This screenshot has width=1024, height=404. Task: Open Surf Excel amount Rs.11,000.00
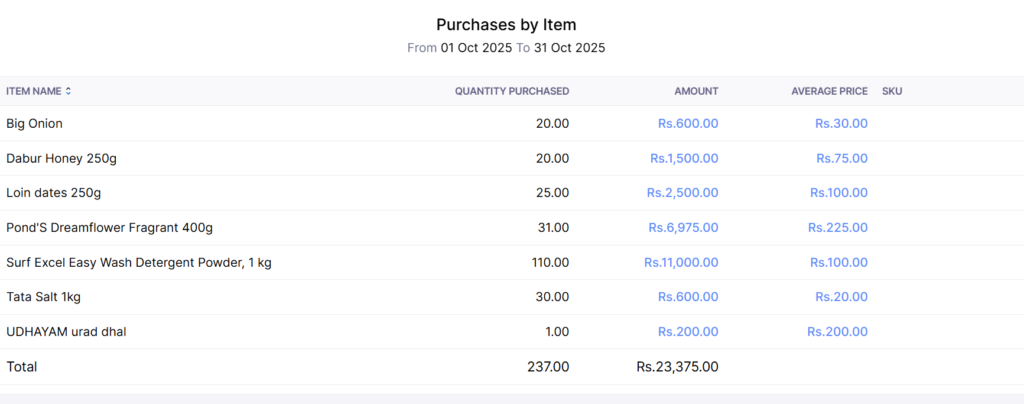pos(680,263)
